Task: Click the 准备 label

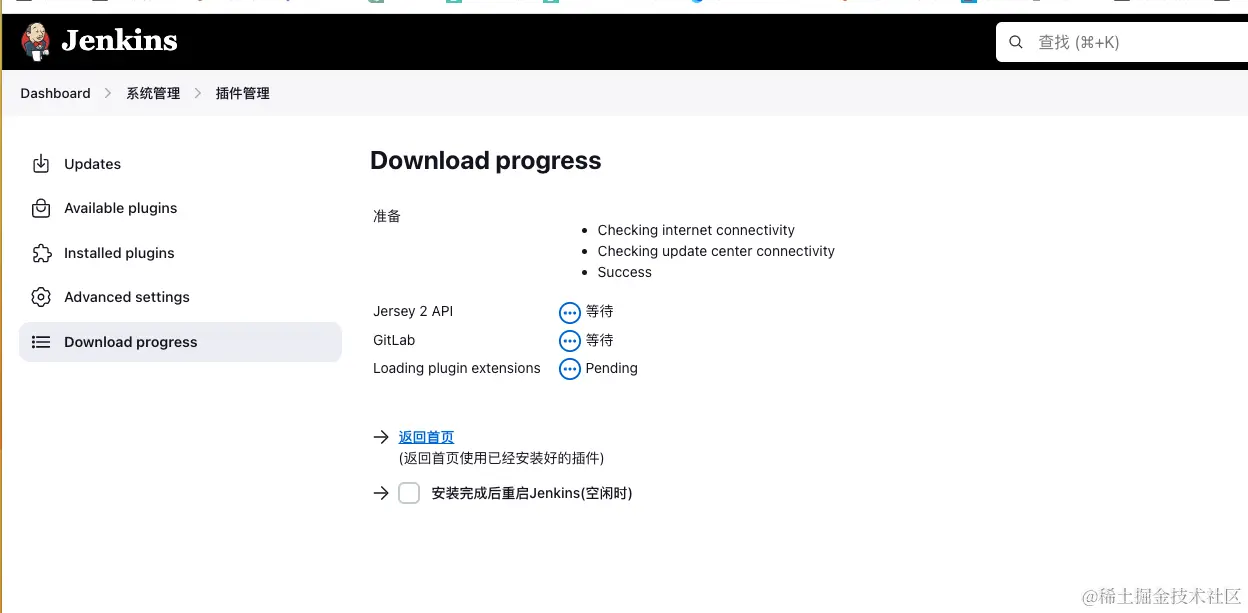Action: tap(387, 216)
